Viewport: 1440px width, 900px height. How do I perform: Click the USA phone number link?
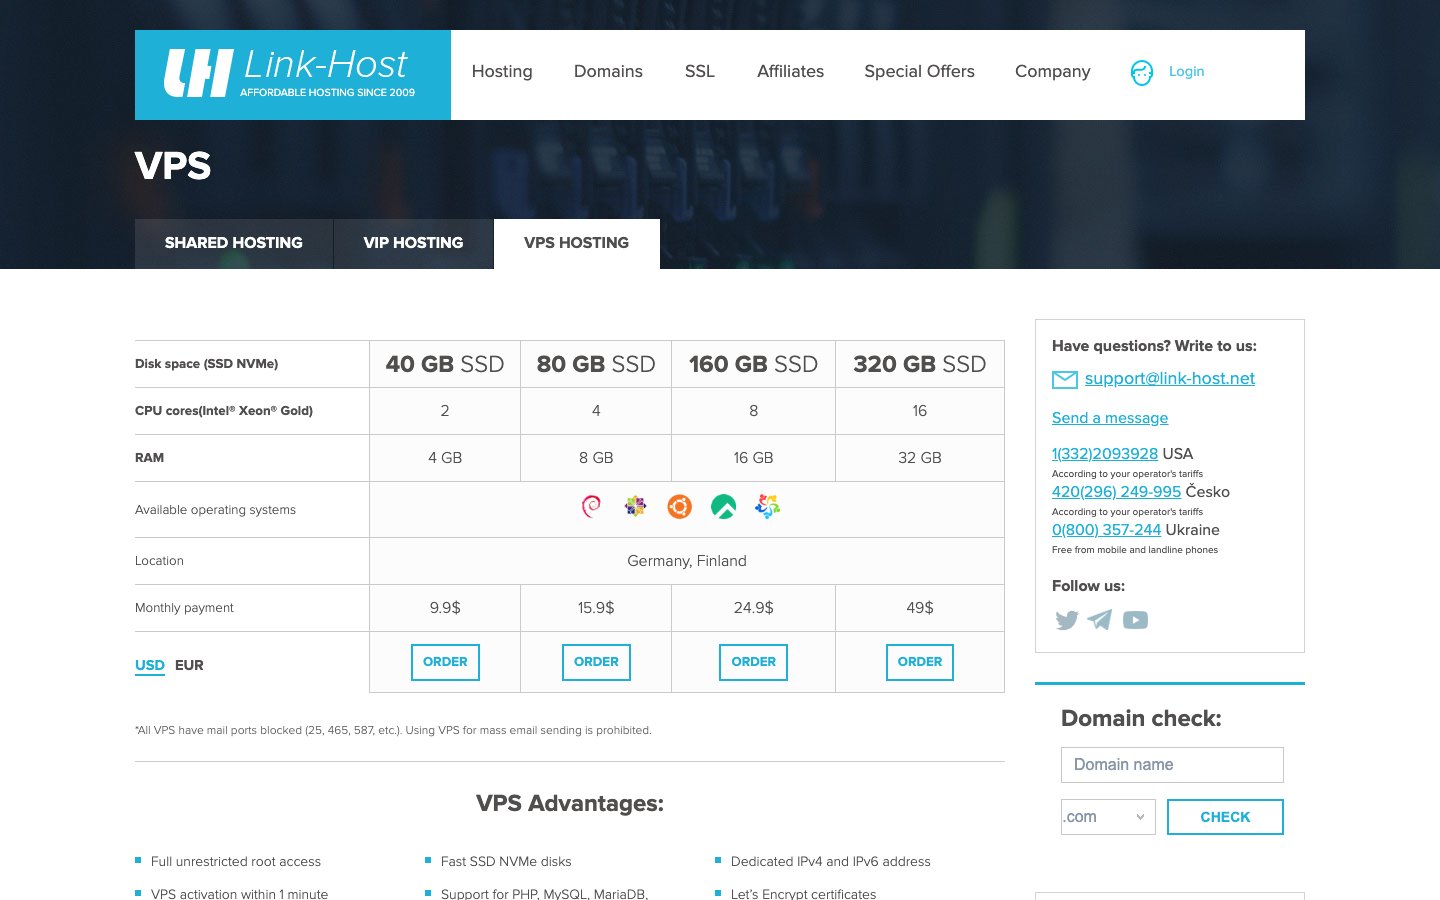click(1105, 454)
